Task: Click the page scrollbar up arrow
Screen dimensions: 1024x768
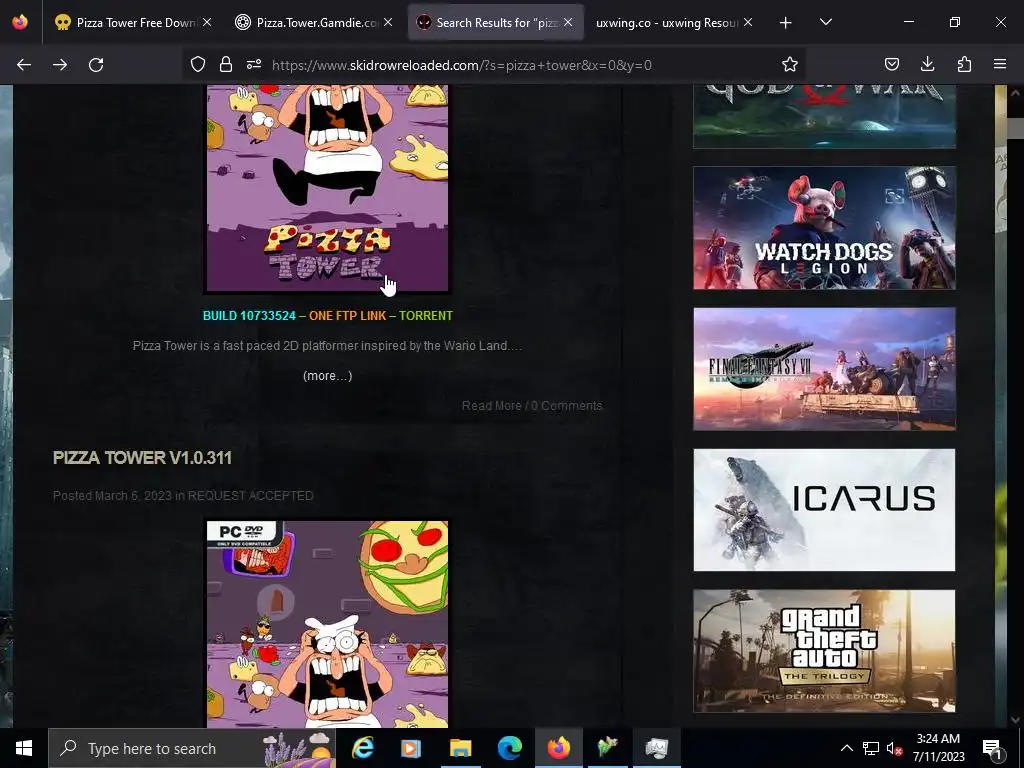Action: (x=1015, y=93)
